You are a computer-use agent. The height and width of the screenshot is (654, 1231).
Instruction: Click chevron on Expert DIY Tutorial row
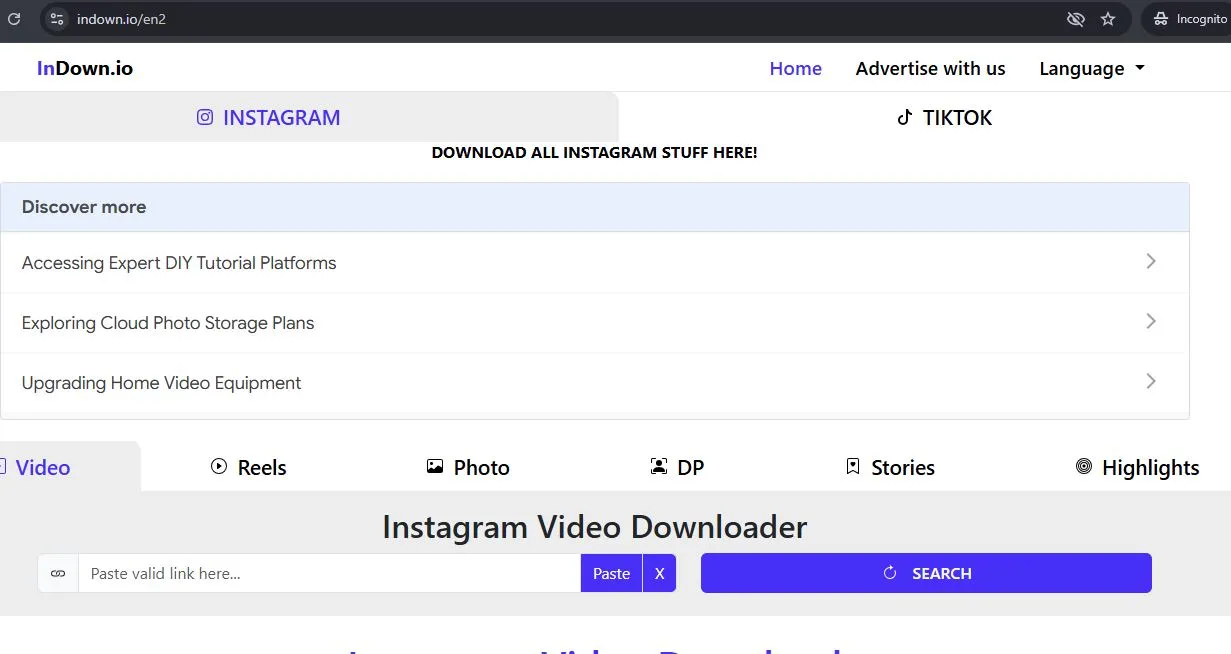(1151, 261)
